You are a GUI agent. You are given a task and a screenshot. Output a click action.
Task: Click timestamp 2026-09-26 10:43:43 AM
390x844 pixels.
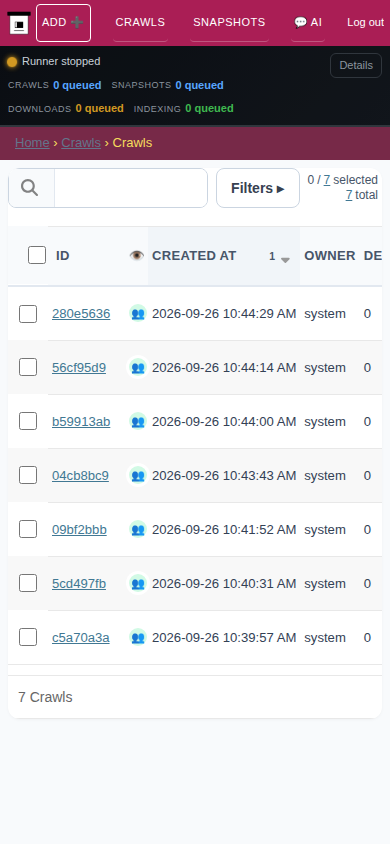[224, 476]
